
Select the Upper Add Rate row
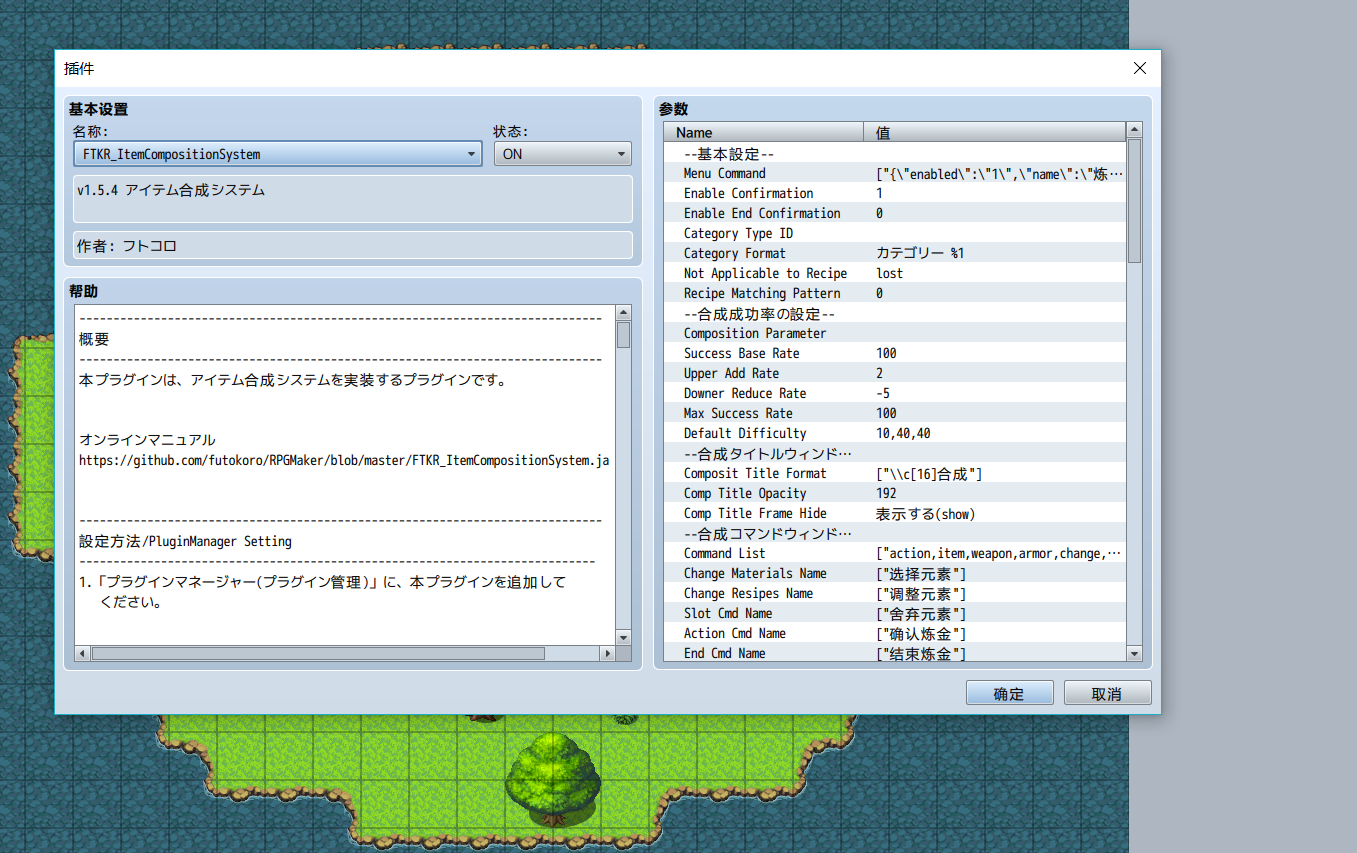(895, 373)
